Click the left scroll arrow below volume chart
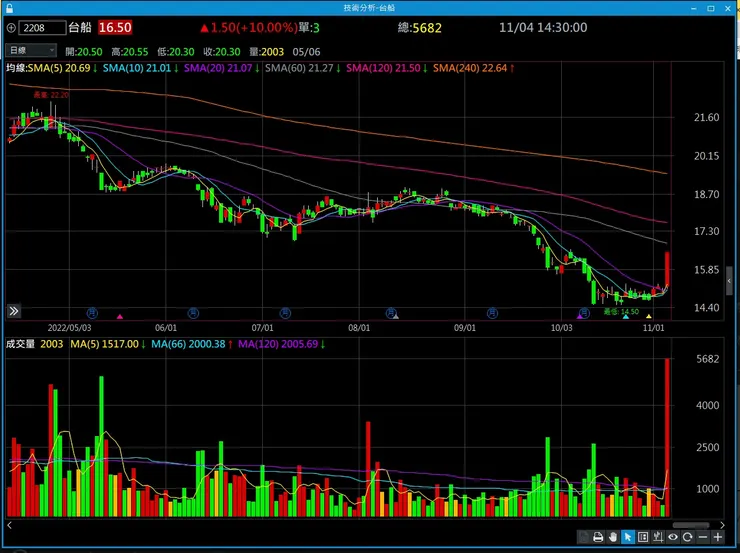This screenshot has width=740, height=553. 9,525
